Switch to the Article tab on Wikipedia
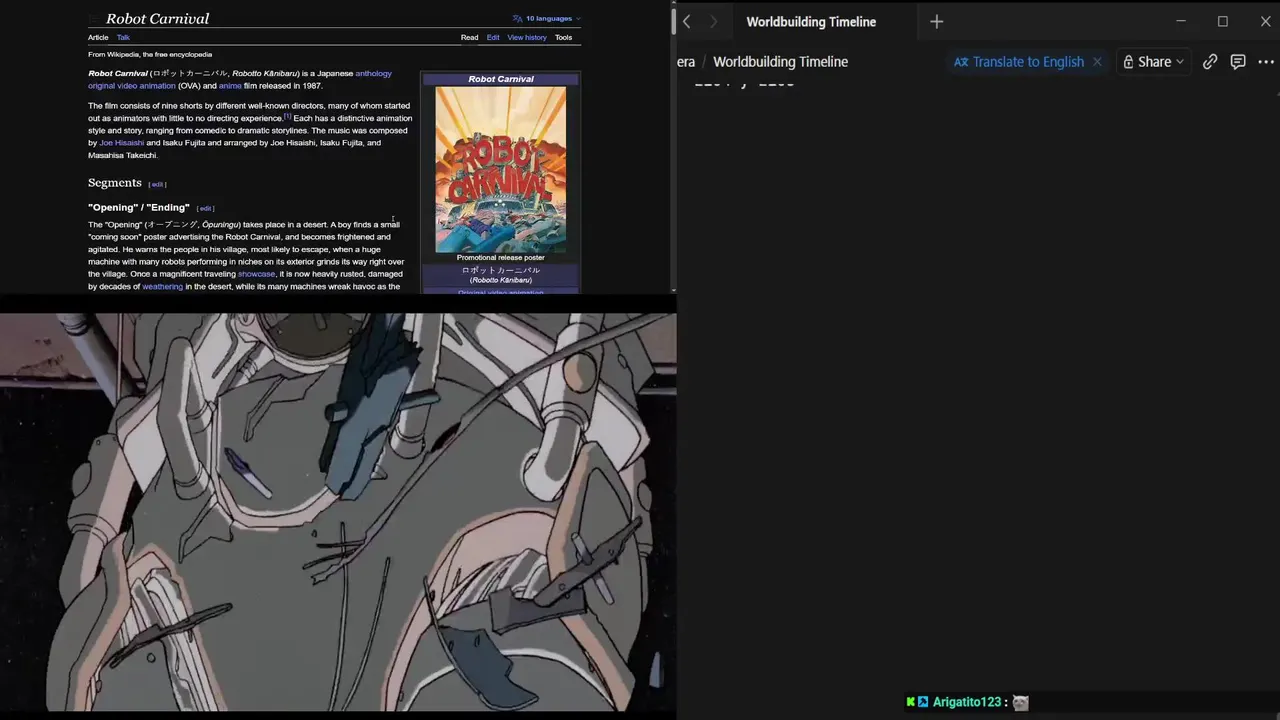Screen dimensions: 1280x720 pos(98,37)
